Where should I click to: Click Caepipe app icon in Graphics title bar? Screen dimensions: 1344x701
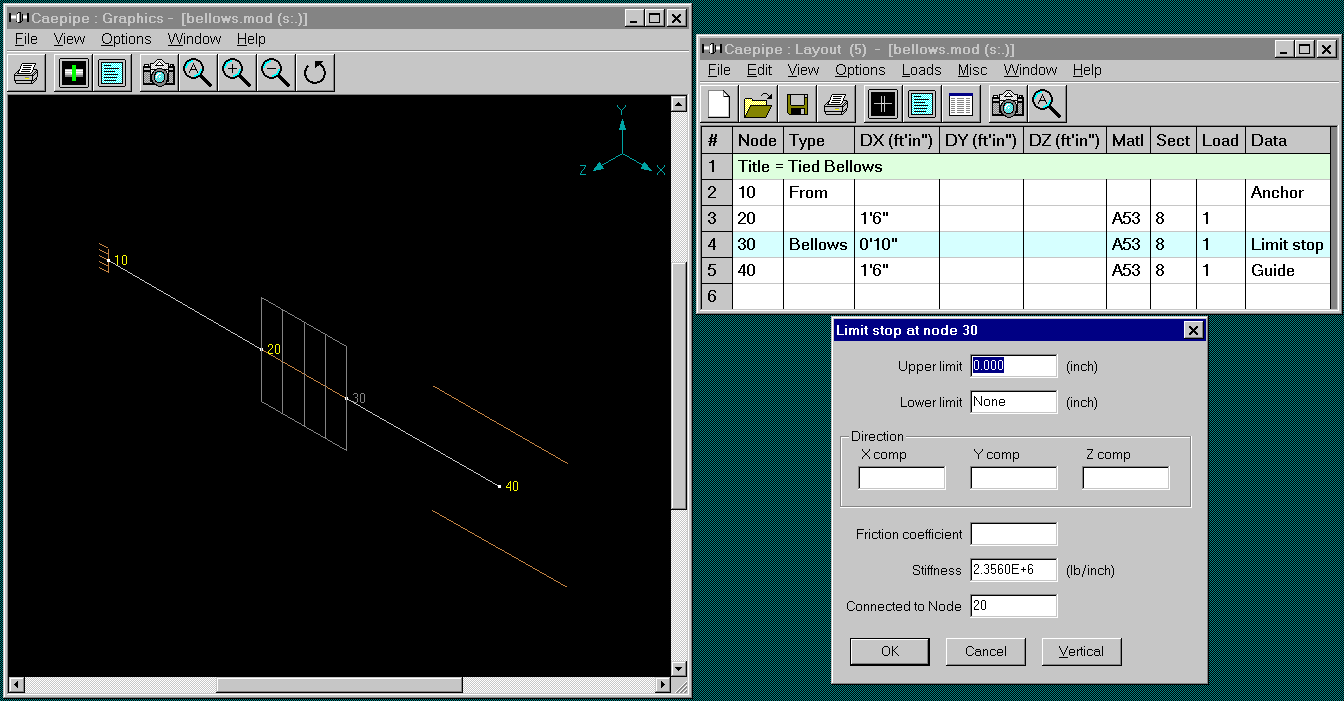pyautogui.click(x=18, y=18)
